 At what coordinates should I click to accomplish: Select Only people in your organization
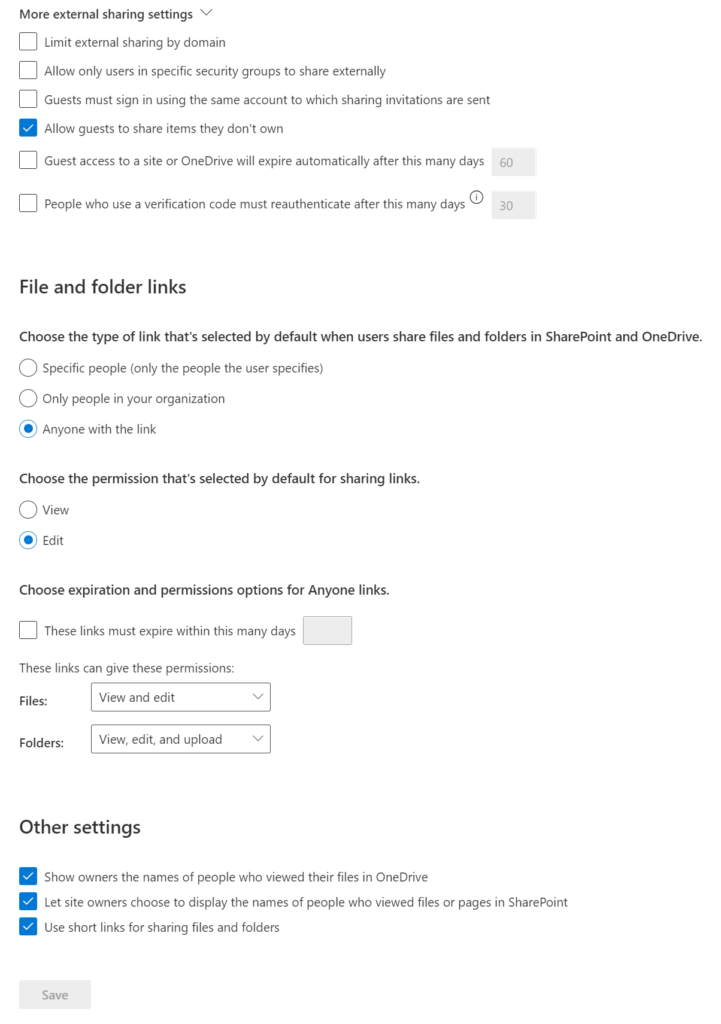pyautogui.click(x=28, y=398)
